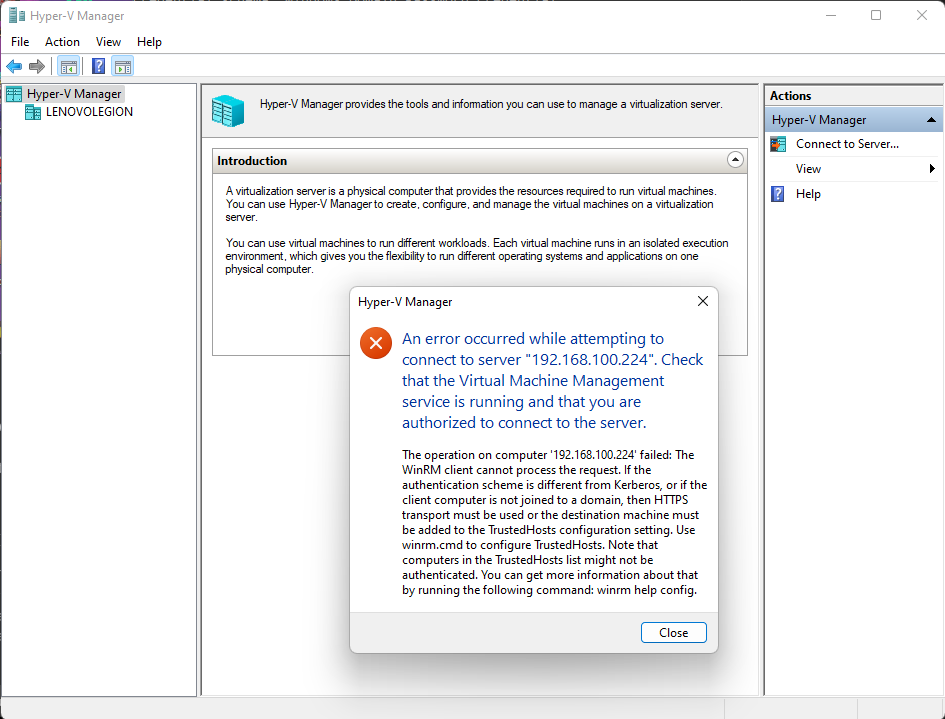Click the Back arrow toolbar icon
945x719 pixels.
click(x=14, y=66)
